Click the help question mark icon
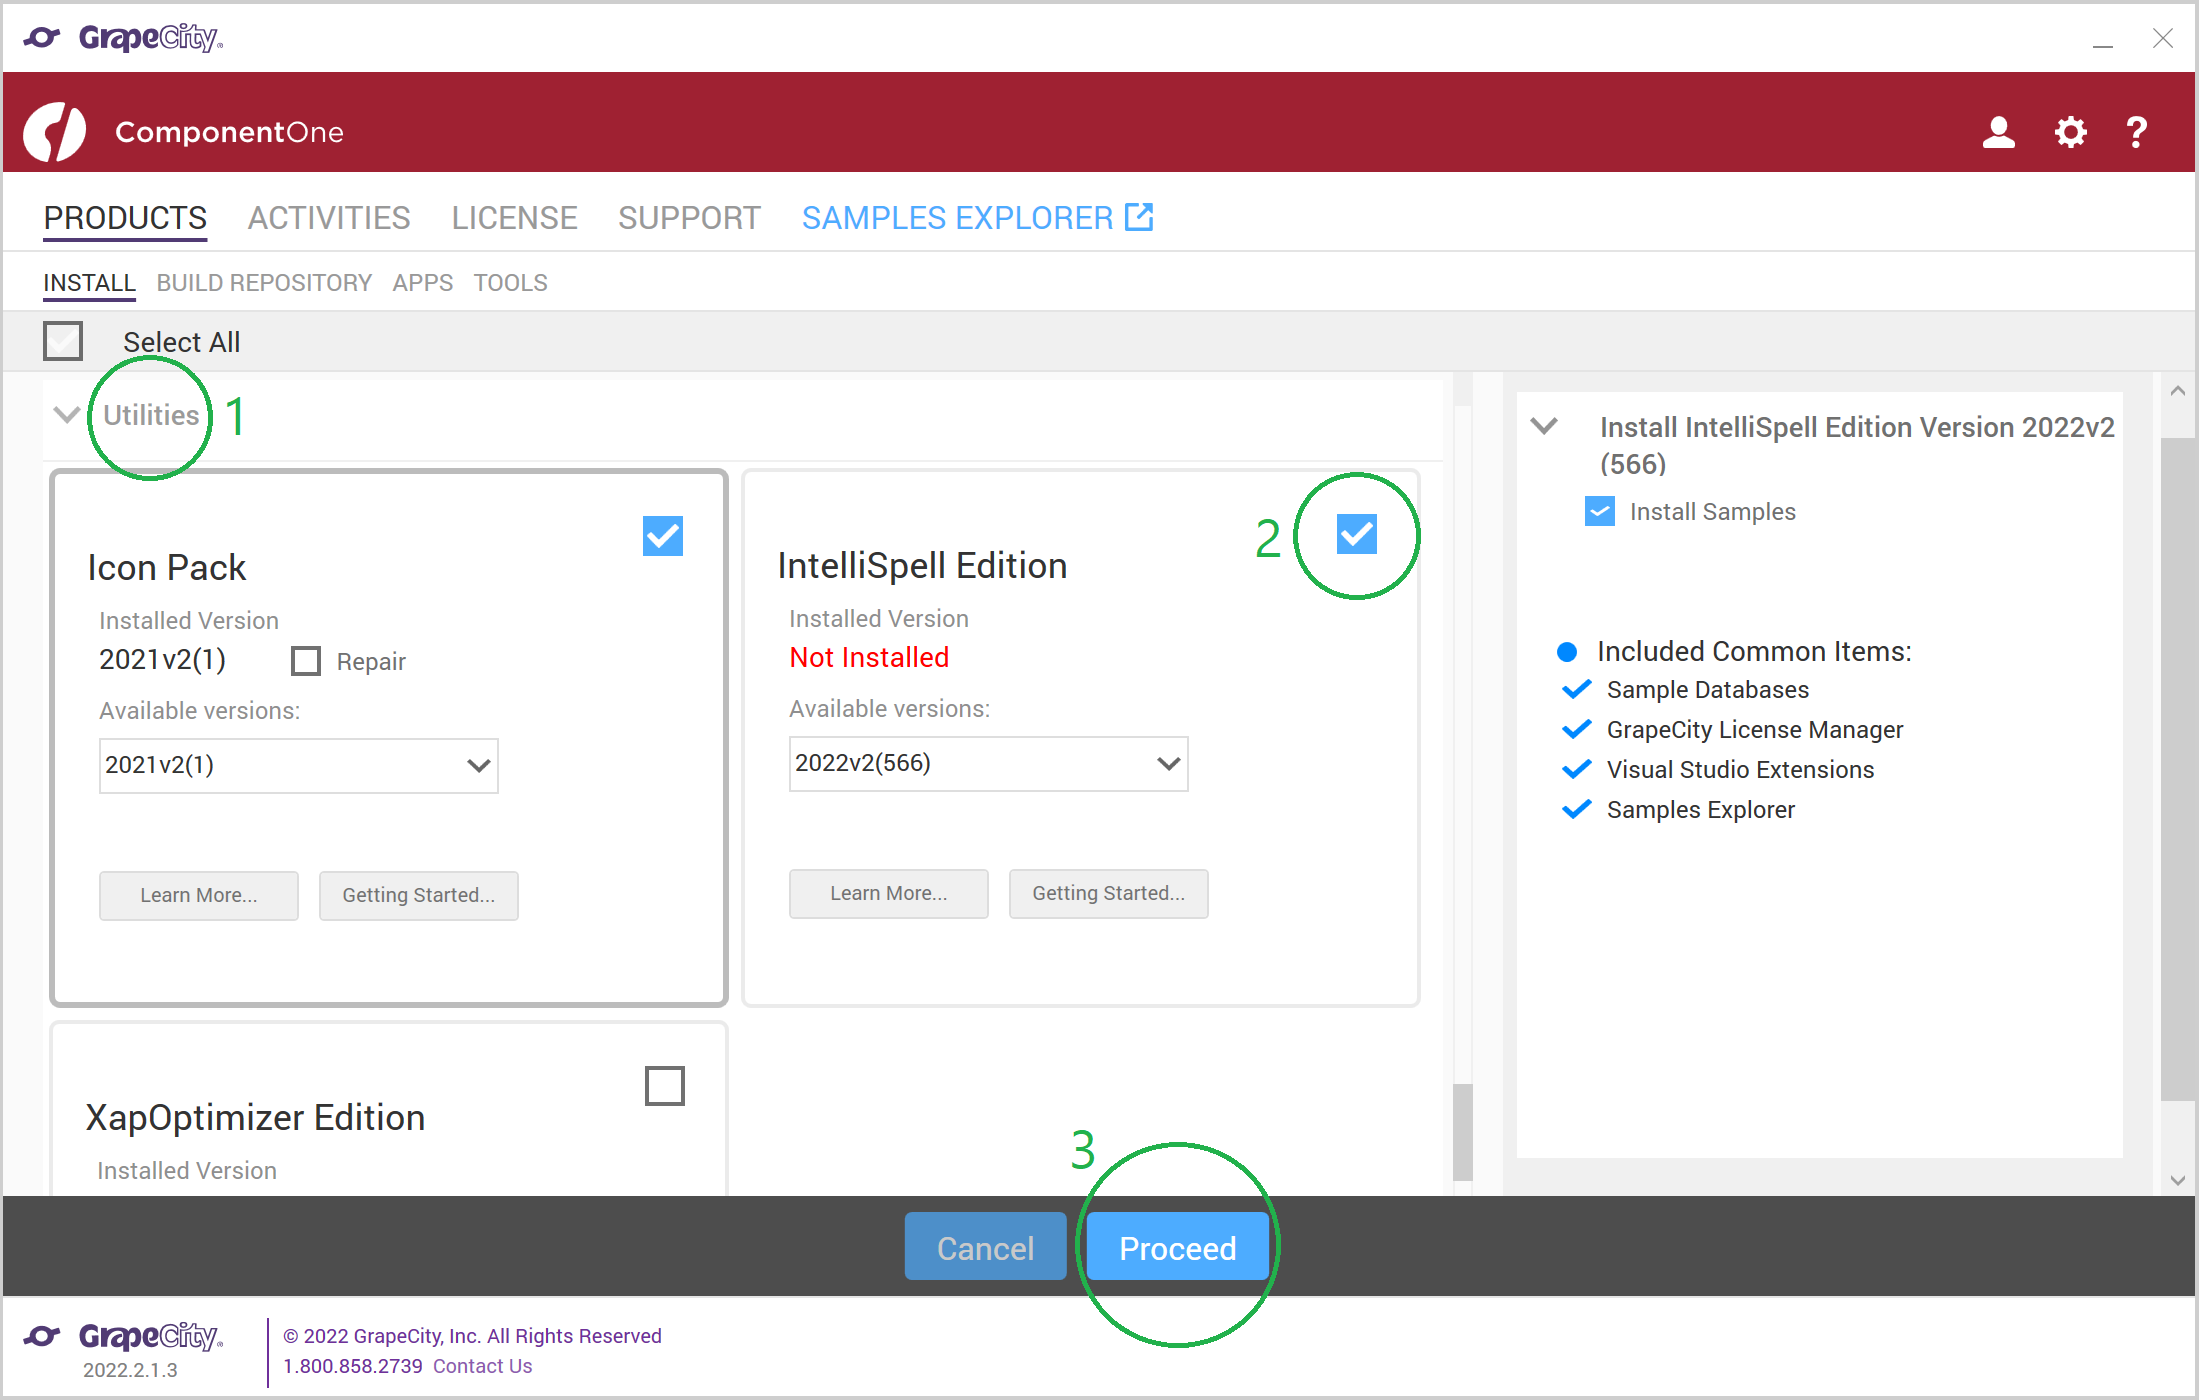 click(x=2137, y=132)
